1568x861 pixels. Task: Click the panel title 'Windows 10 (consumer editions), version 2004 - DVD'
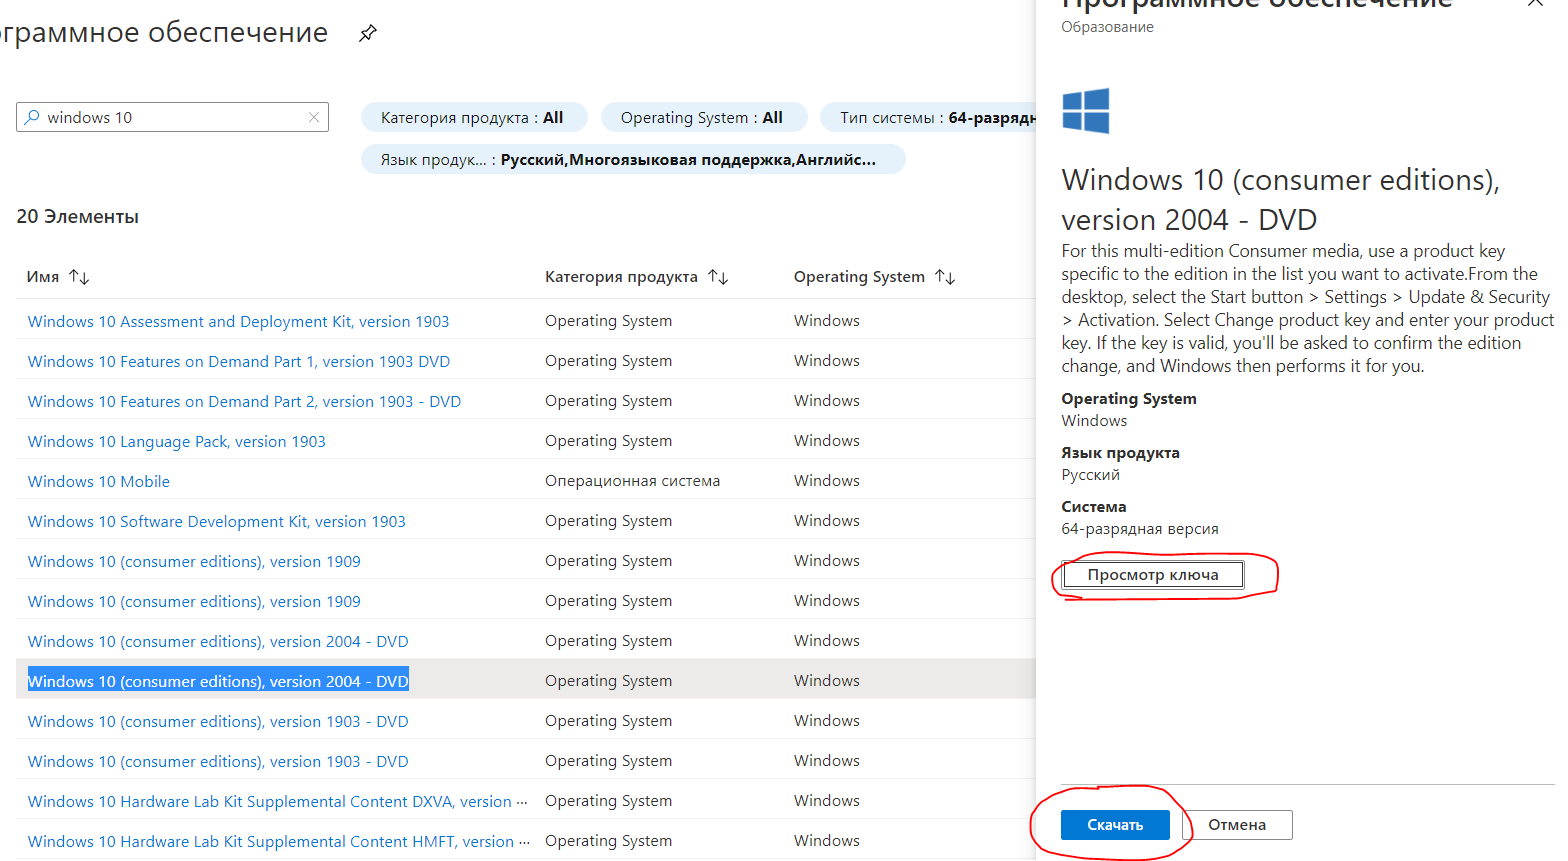tap(1281, 200)
